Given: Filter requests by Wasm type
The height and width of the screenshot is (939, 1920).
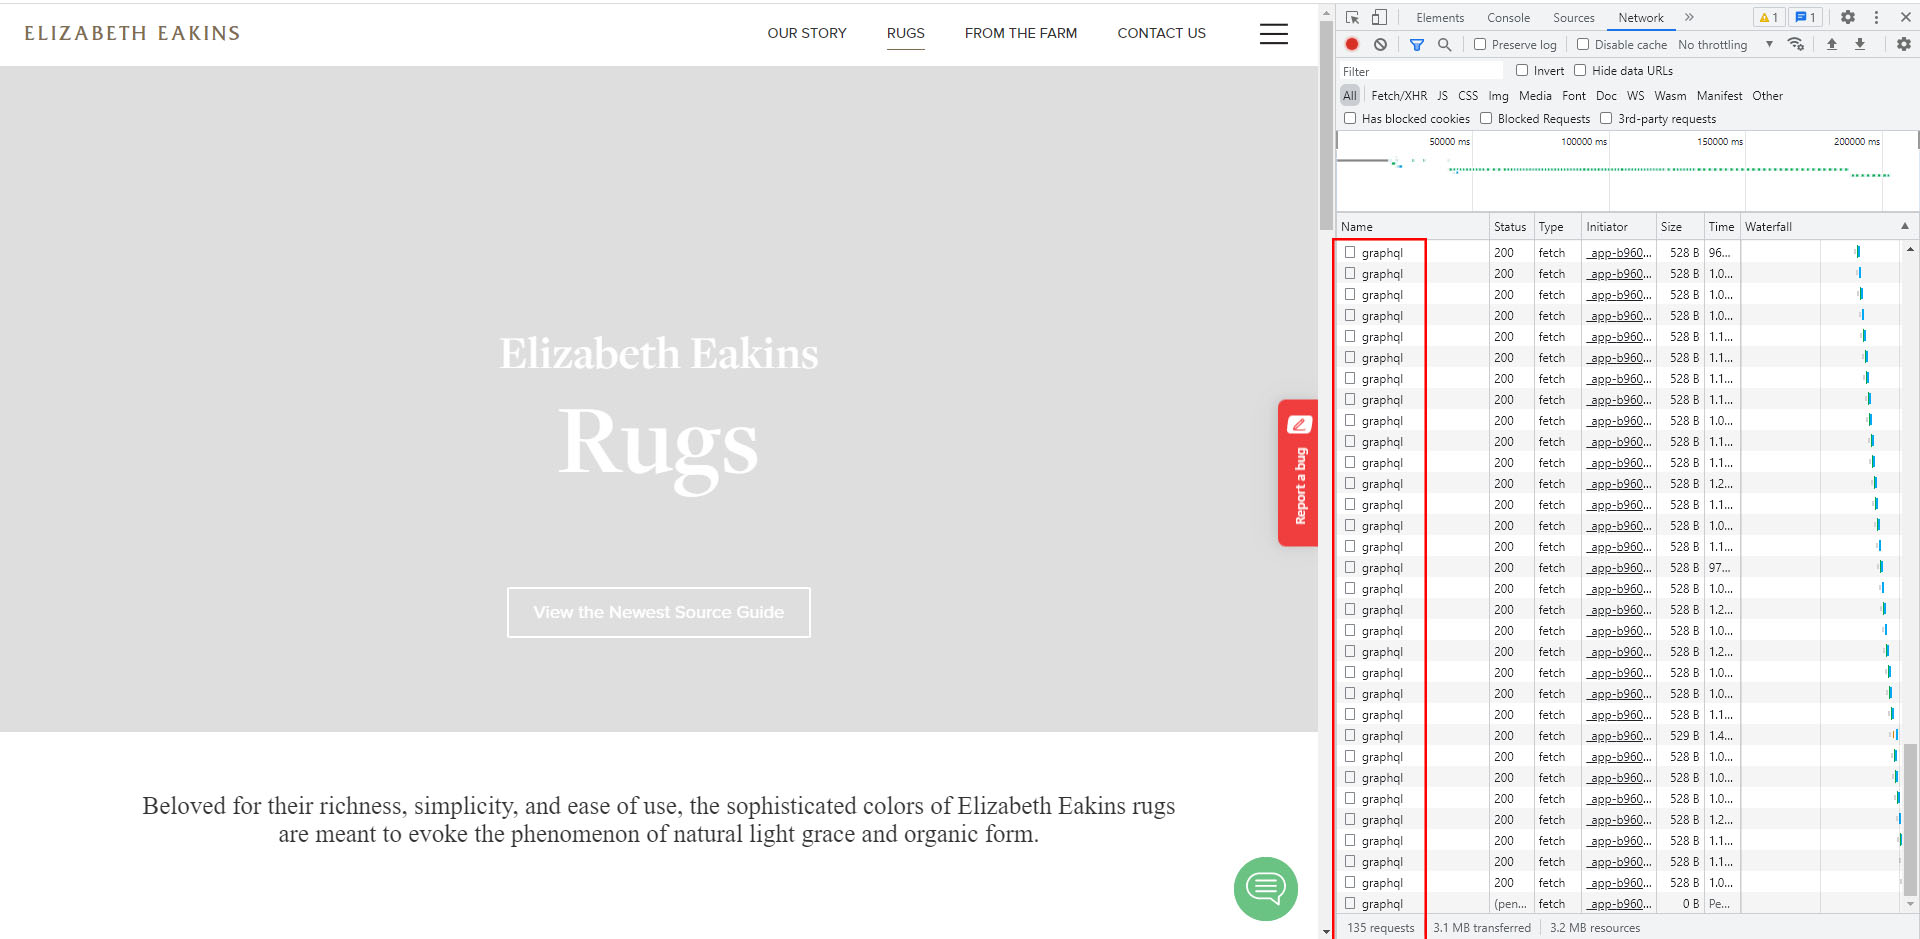Looking at the screenshot, I should (x=1670, y=96).
